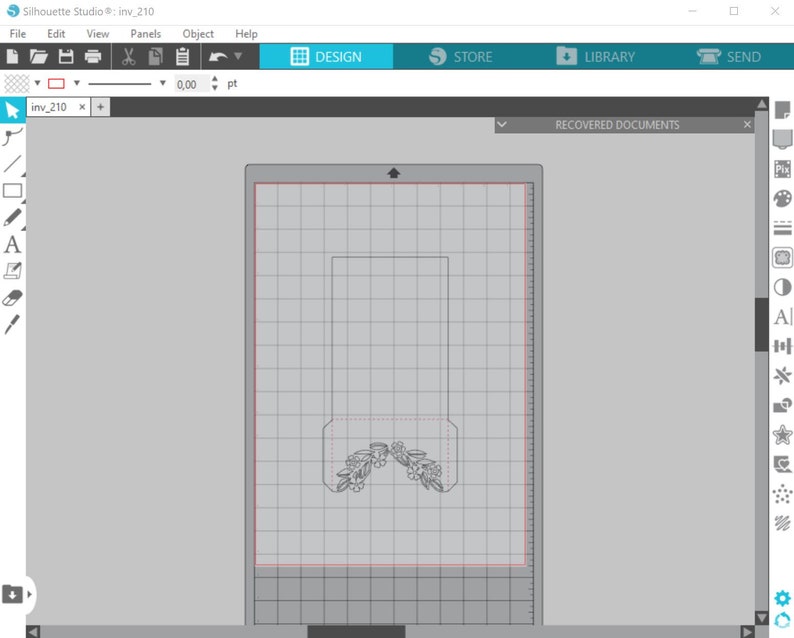Switch to the SEND tab
Screen dimensions: 794x638
(x=729, y=56)
